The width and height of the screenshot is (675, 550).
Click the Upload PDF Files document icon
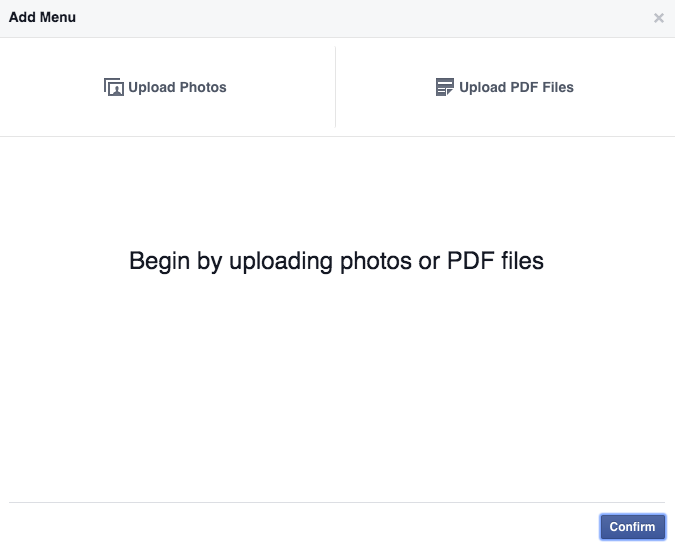(445, 87)
